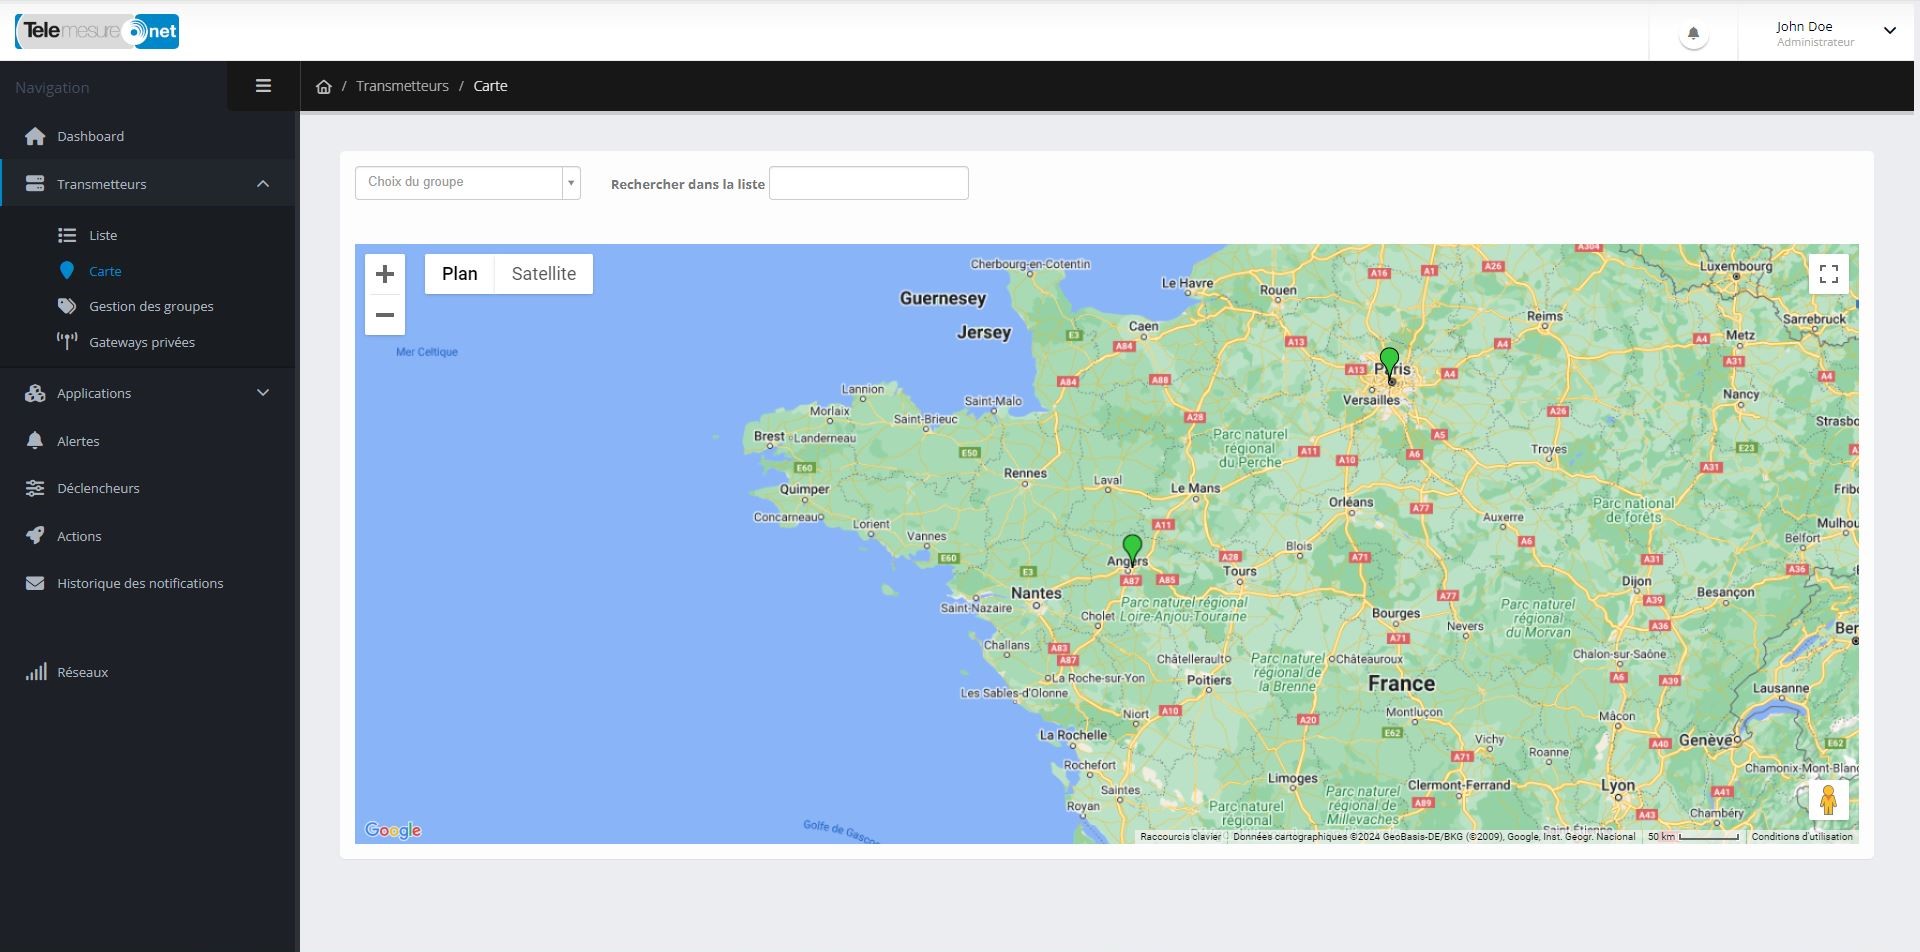Click the Administrateur role label
This screenshot has width=1920, height=952.
(x=1815, y=42)
